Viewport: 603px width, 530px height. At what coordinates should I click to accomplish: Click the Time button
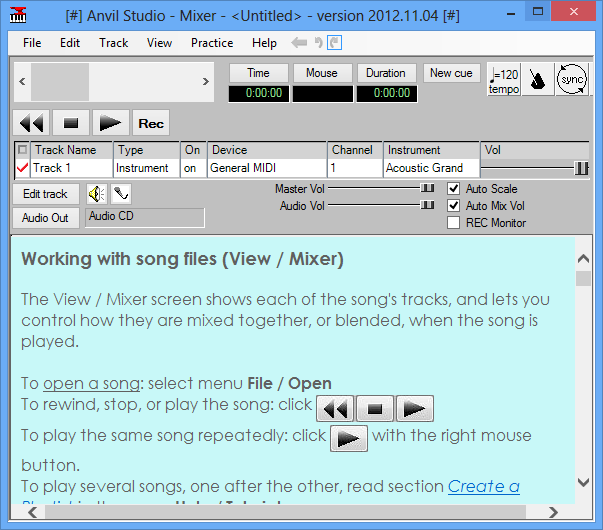pyautogui.click(x=258, y=73)
